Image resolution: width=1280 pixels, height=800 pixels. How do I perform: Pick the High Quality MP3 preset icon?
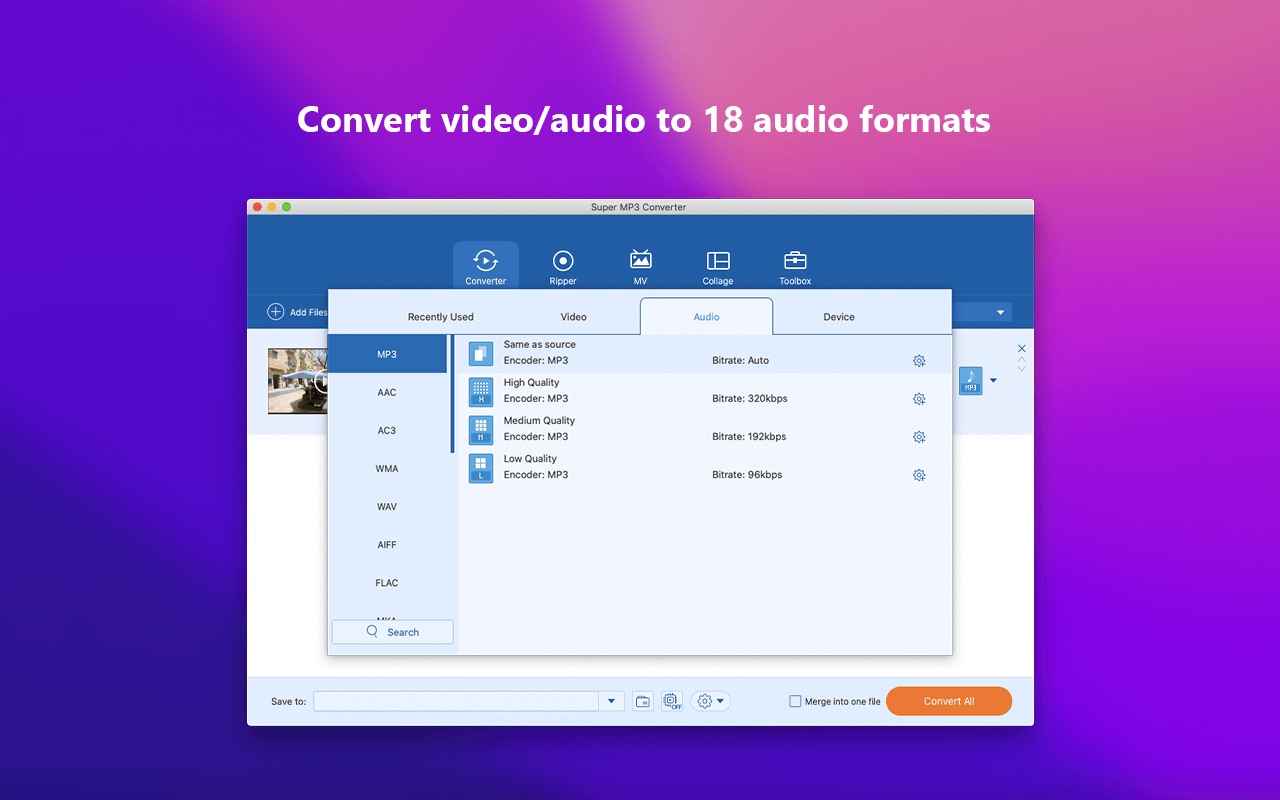(481, 391)
